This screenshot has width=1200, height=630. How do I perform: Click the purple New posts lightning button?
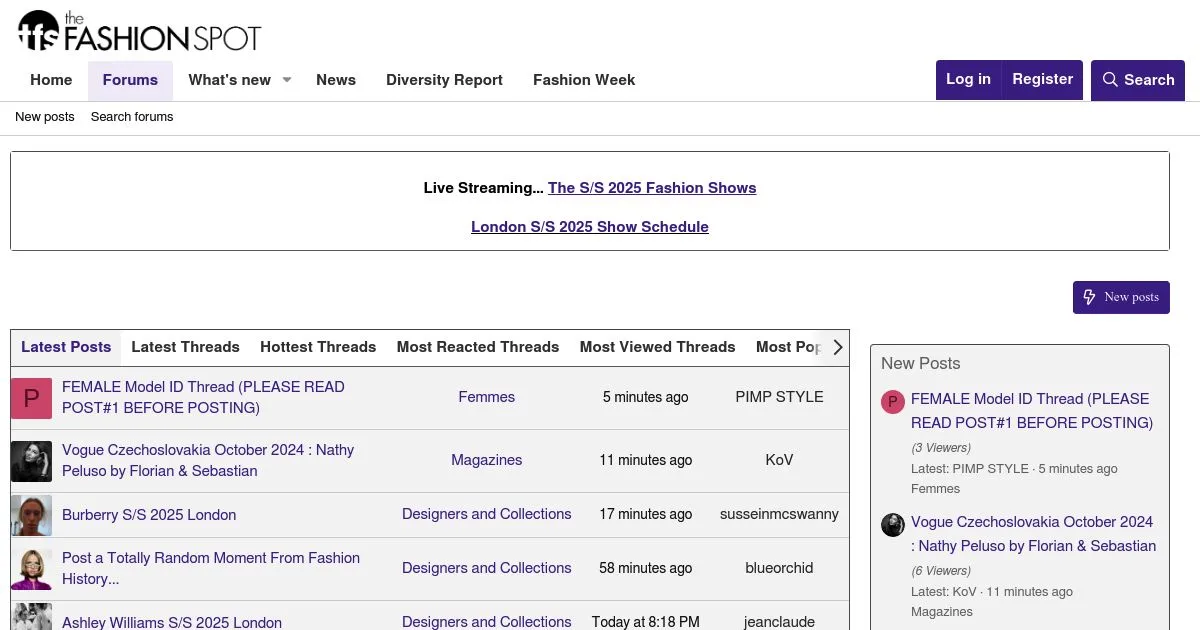(x=1121, y=297)
